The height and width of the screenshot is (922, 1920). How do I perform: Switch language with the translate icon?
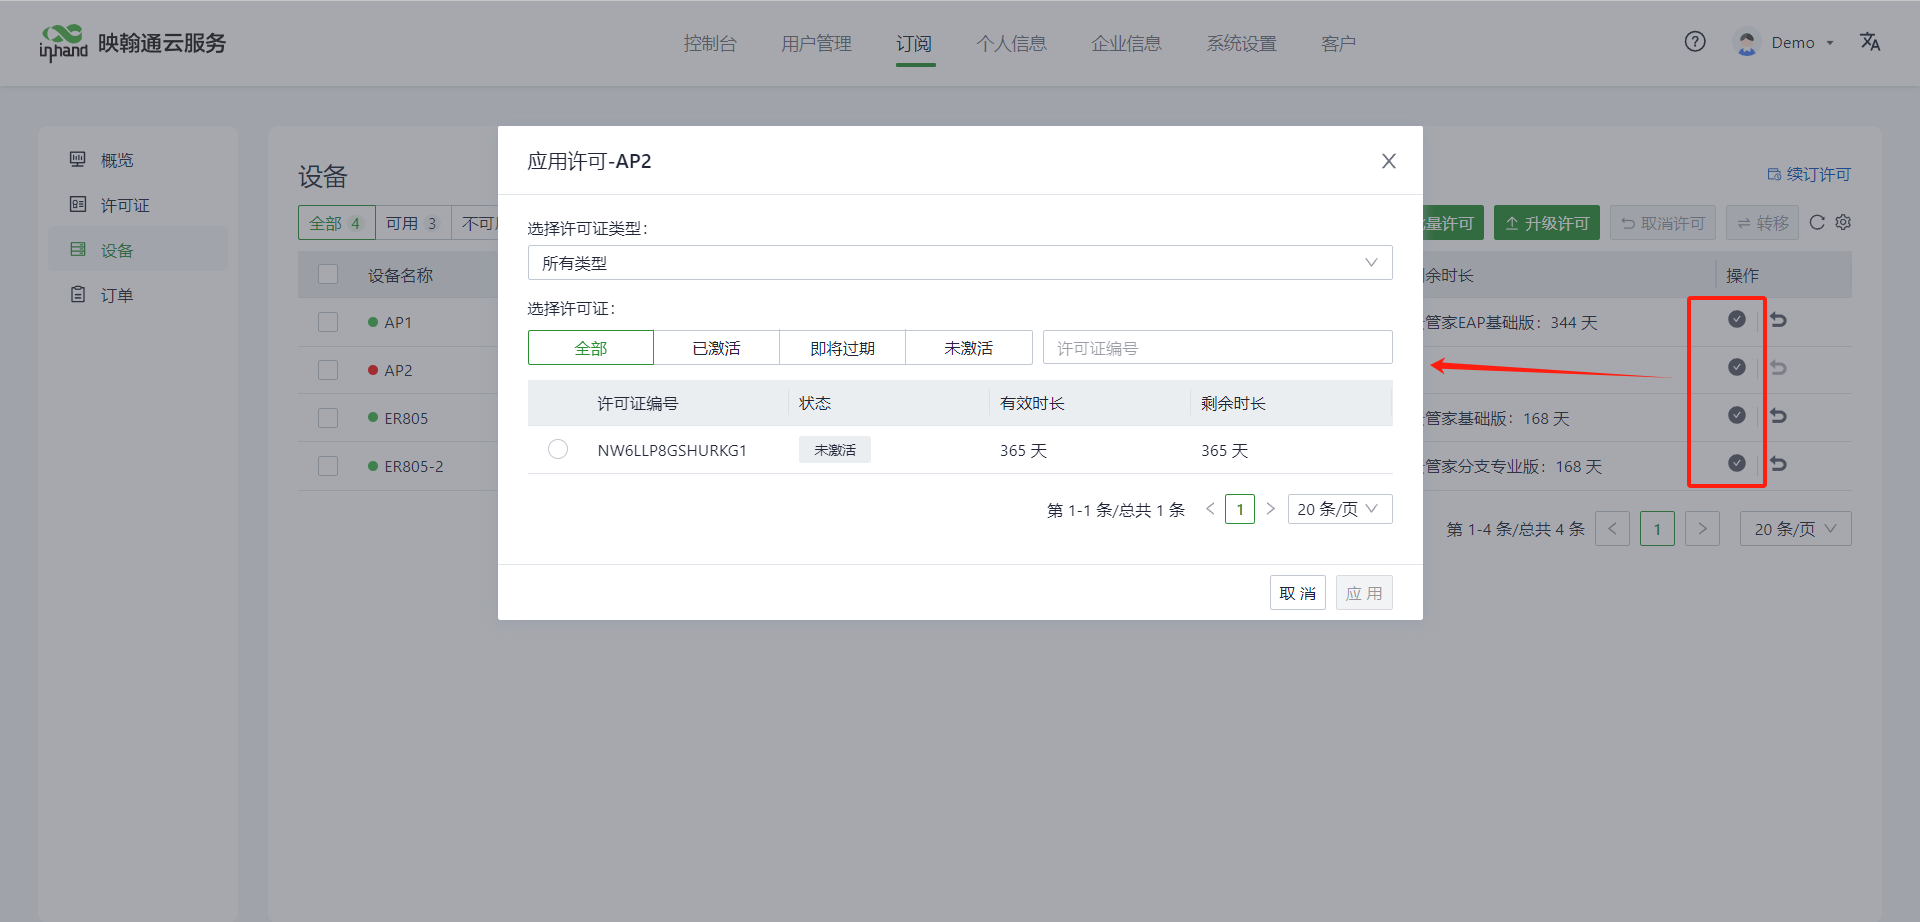click(x=1870, y=42)
